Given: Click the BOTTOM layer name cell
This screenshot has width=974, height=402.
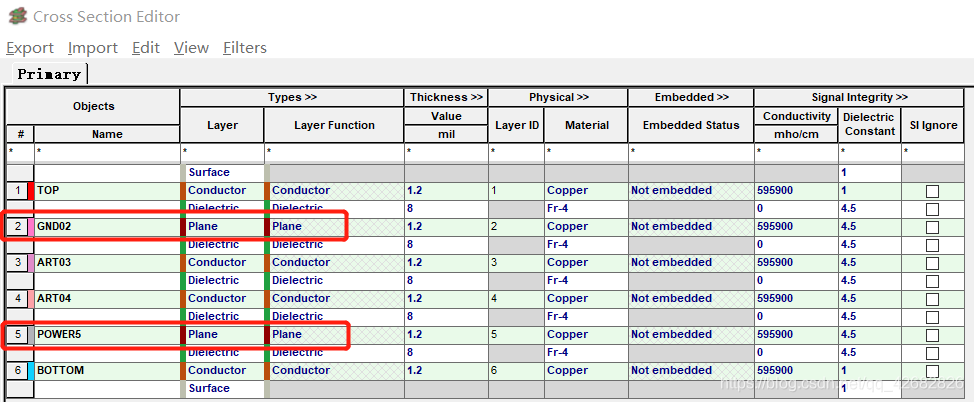Looking at the screenshot, I should [107, 370].
